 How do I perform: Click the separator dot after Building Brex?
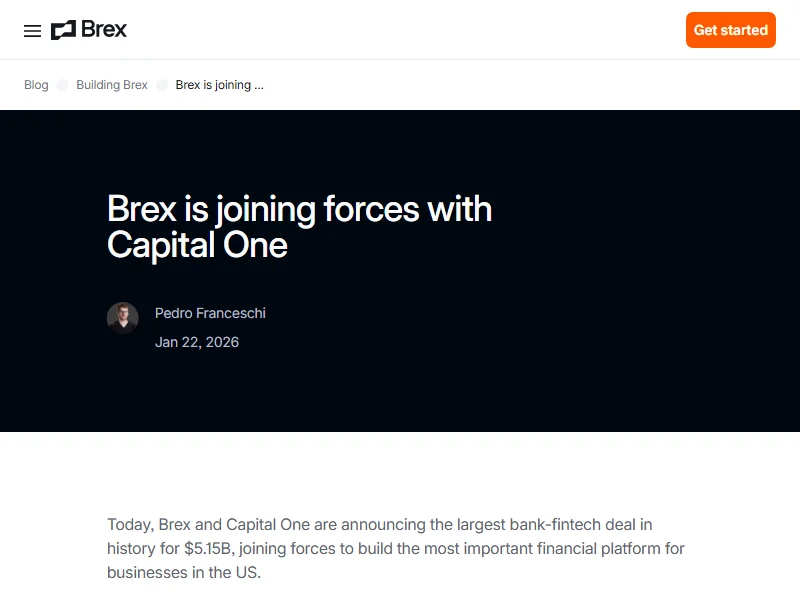162,85
